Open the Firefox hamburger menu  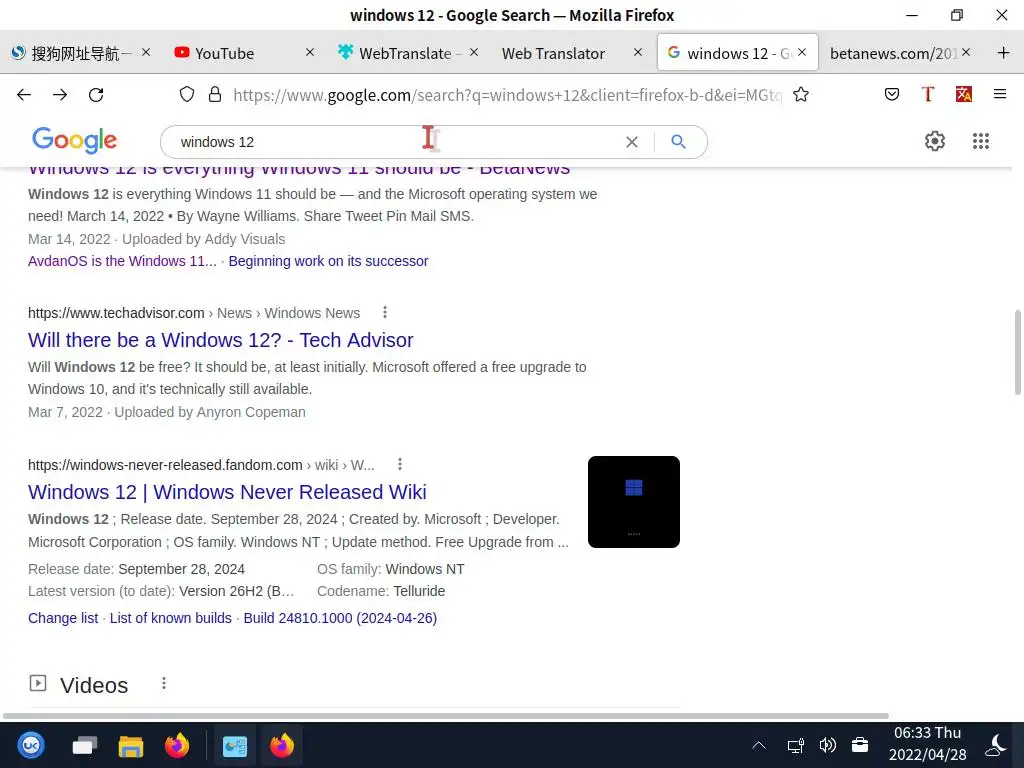click(x=1000, y=95)
